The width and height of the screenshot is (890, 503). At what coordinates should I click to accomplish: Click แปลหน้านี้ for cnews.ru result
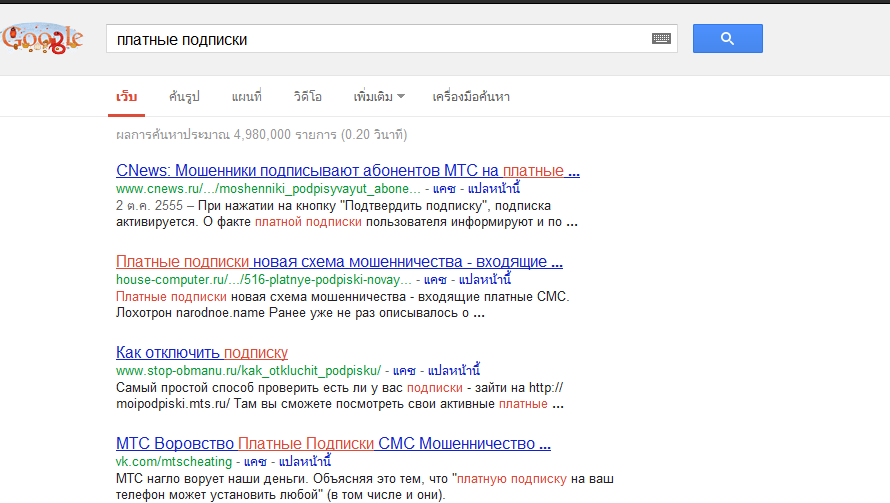494,188
